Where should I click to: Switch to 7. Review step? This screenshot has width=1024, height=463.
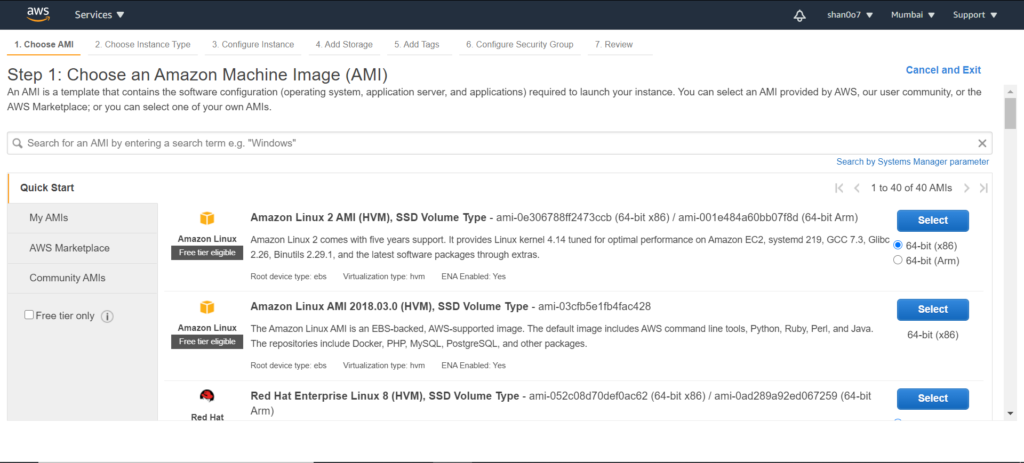(x=614, y=44)
